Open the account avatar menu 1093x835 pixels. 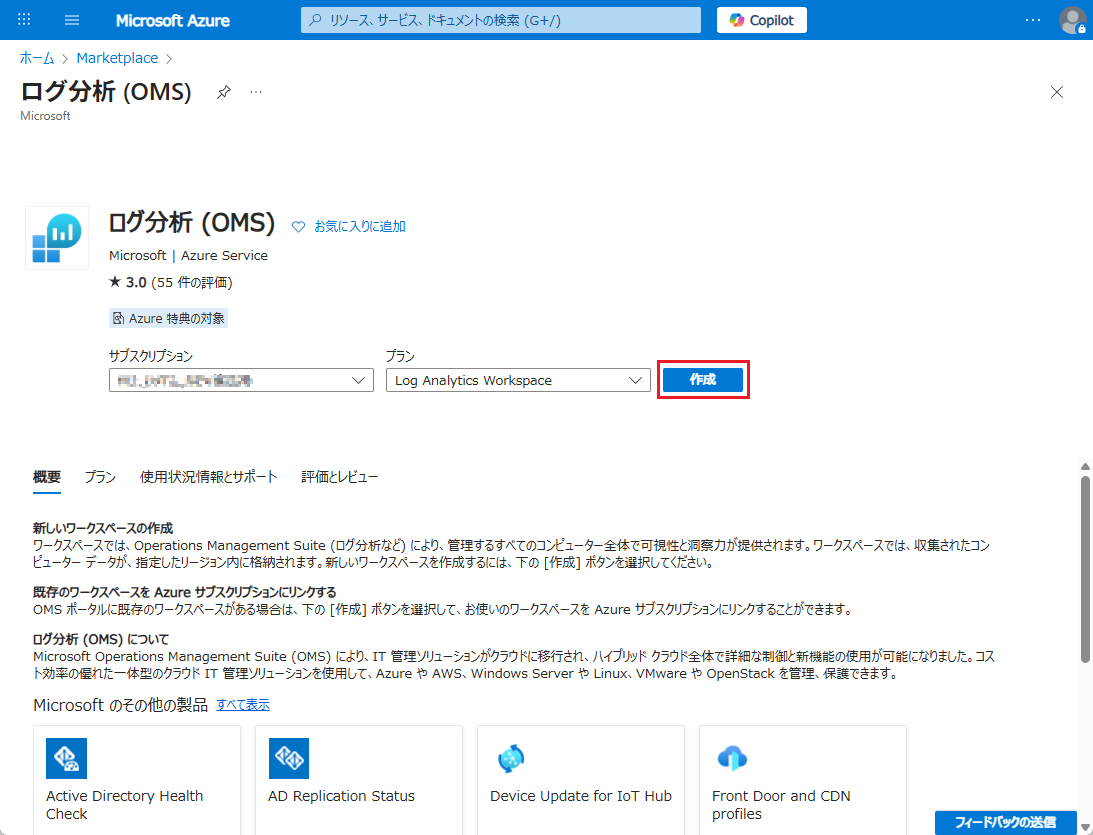coord(1072,20)
